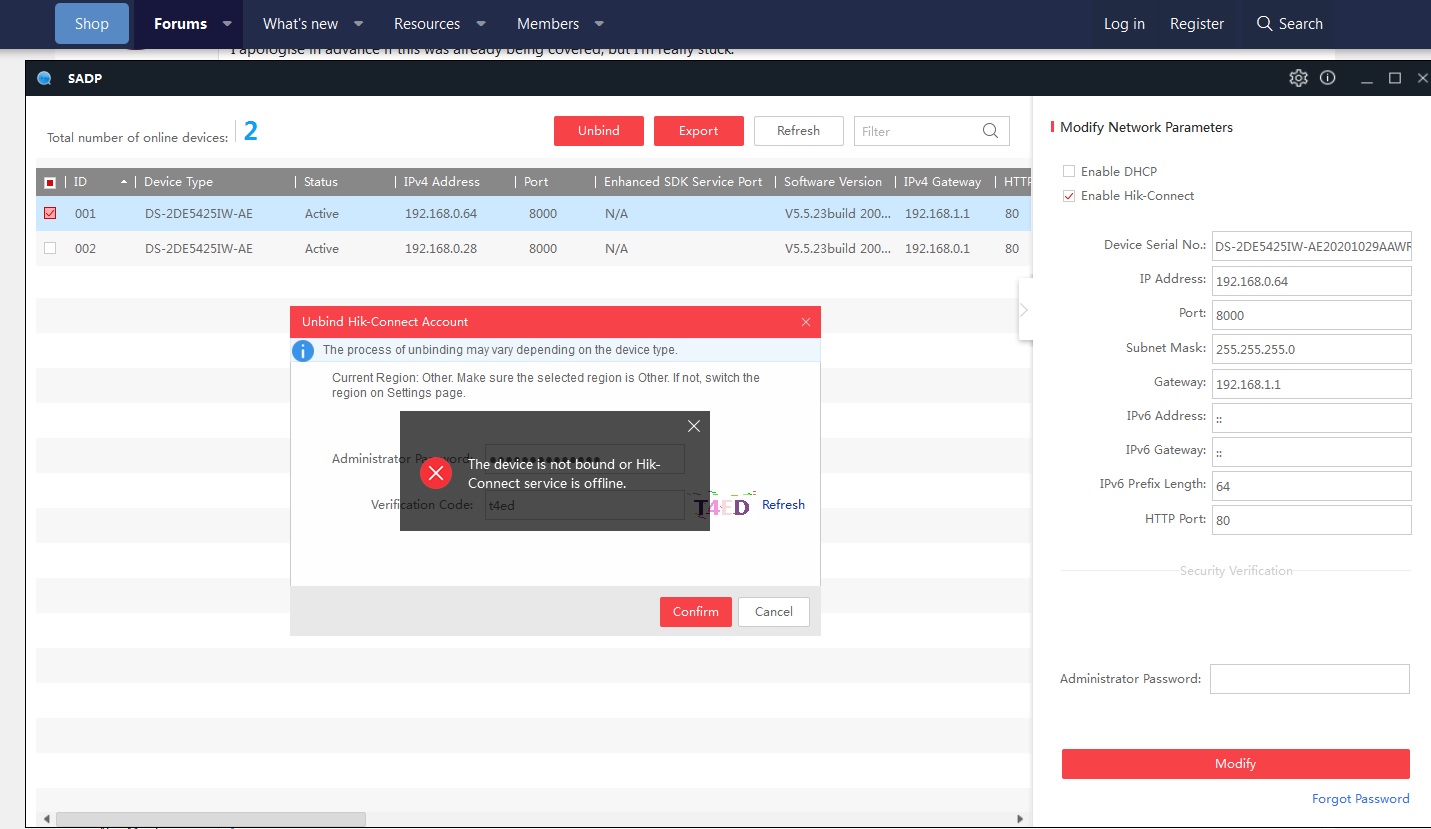The width and height of the screenshot is (1431, 829).
Task: Open the Members menu item
Action: pos(547,24)
